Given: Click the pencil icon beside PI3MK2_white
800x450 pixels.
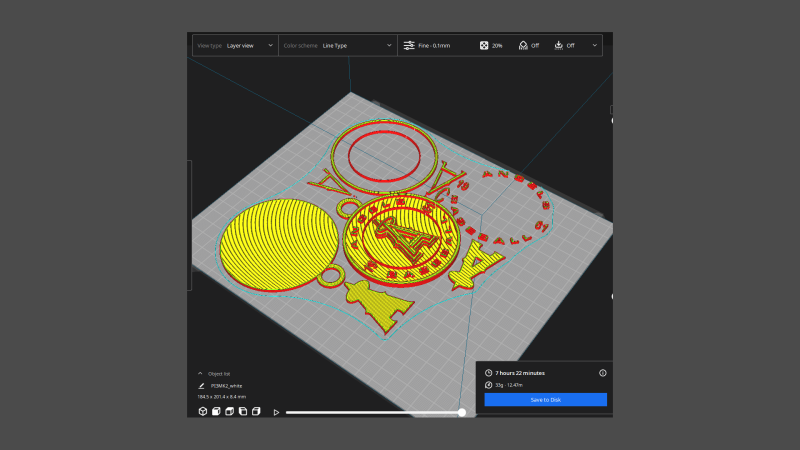Looking at the screenshot, I should (201, 385).
